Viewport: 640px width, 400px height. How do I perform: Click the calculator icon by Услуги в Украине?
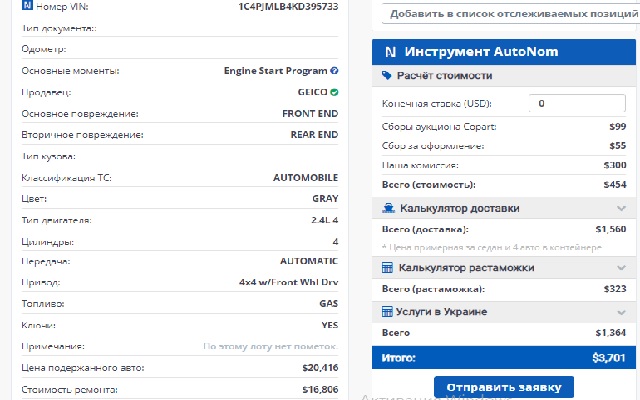[387, 312]
